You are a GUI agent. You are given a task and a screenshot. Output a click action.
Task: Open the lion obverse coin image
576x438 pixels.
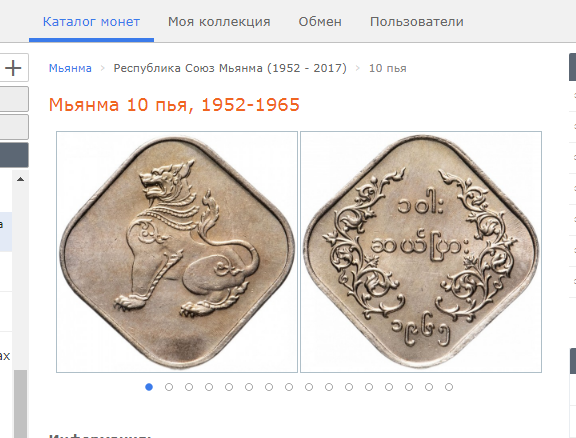tap(177, 252)
